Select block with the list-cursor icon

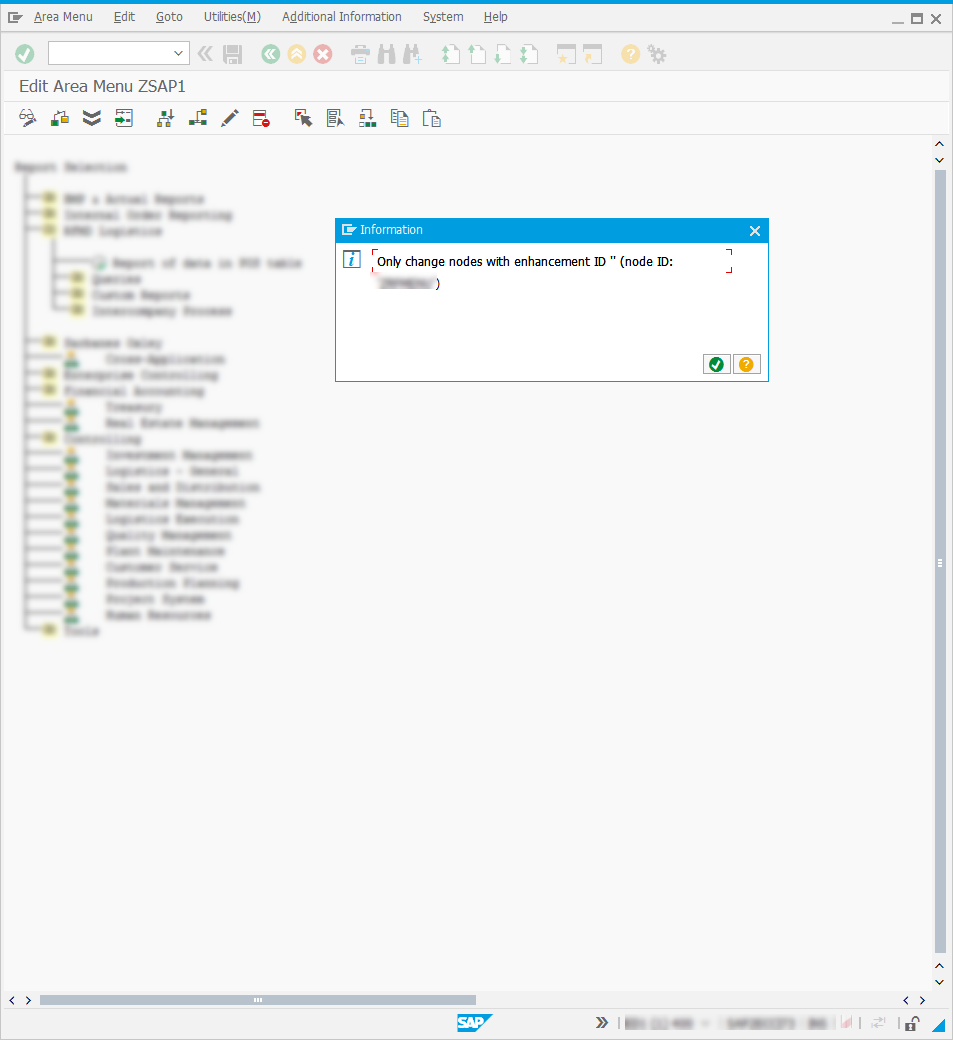point(335,118)
